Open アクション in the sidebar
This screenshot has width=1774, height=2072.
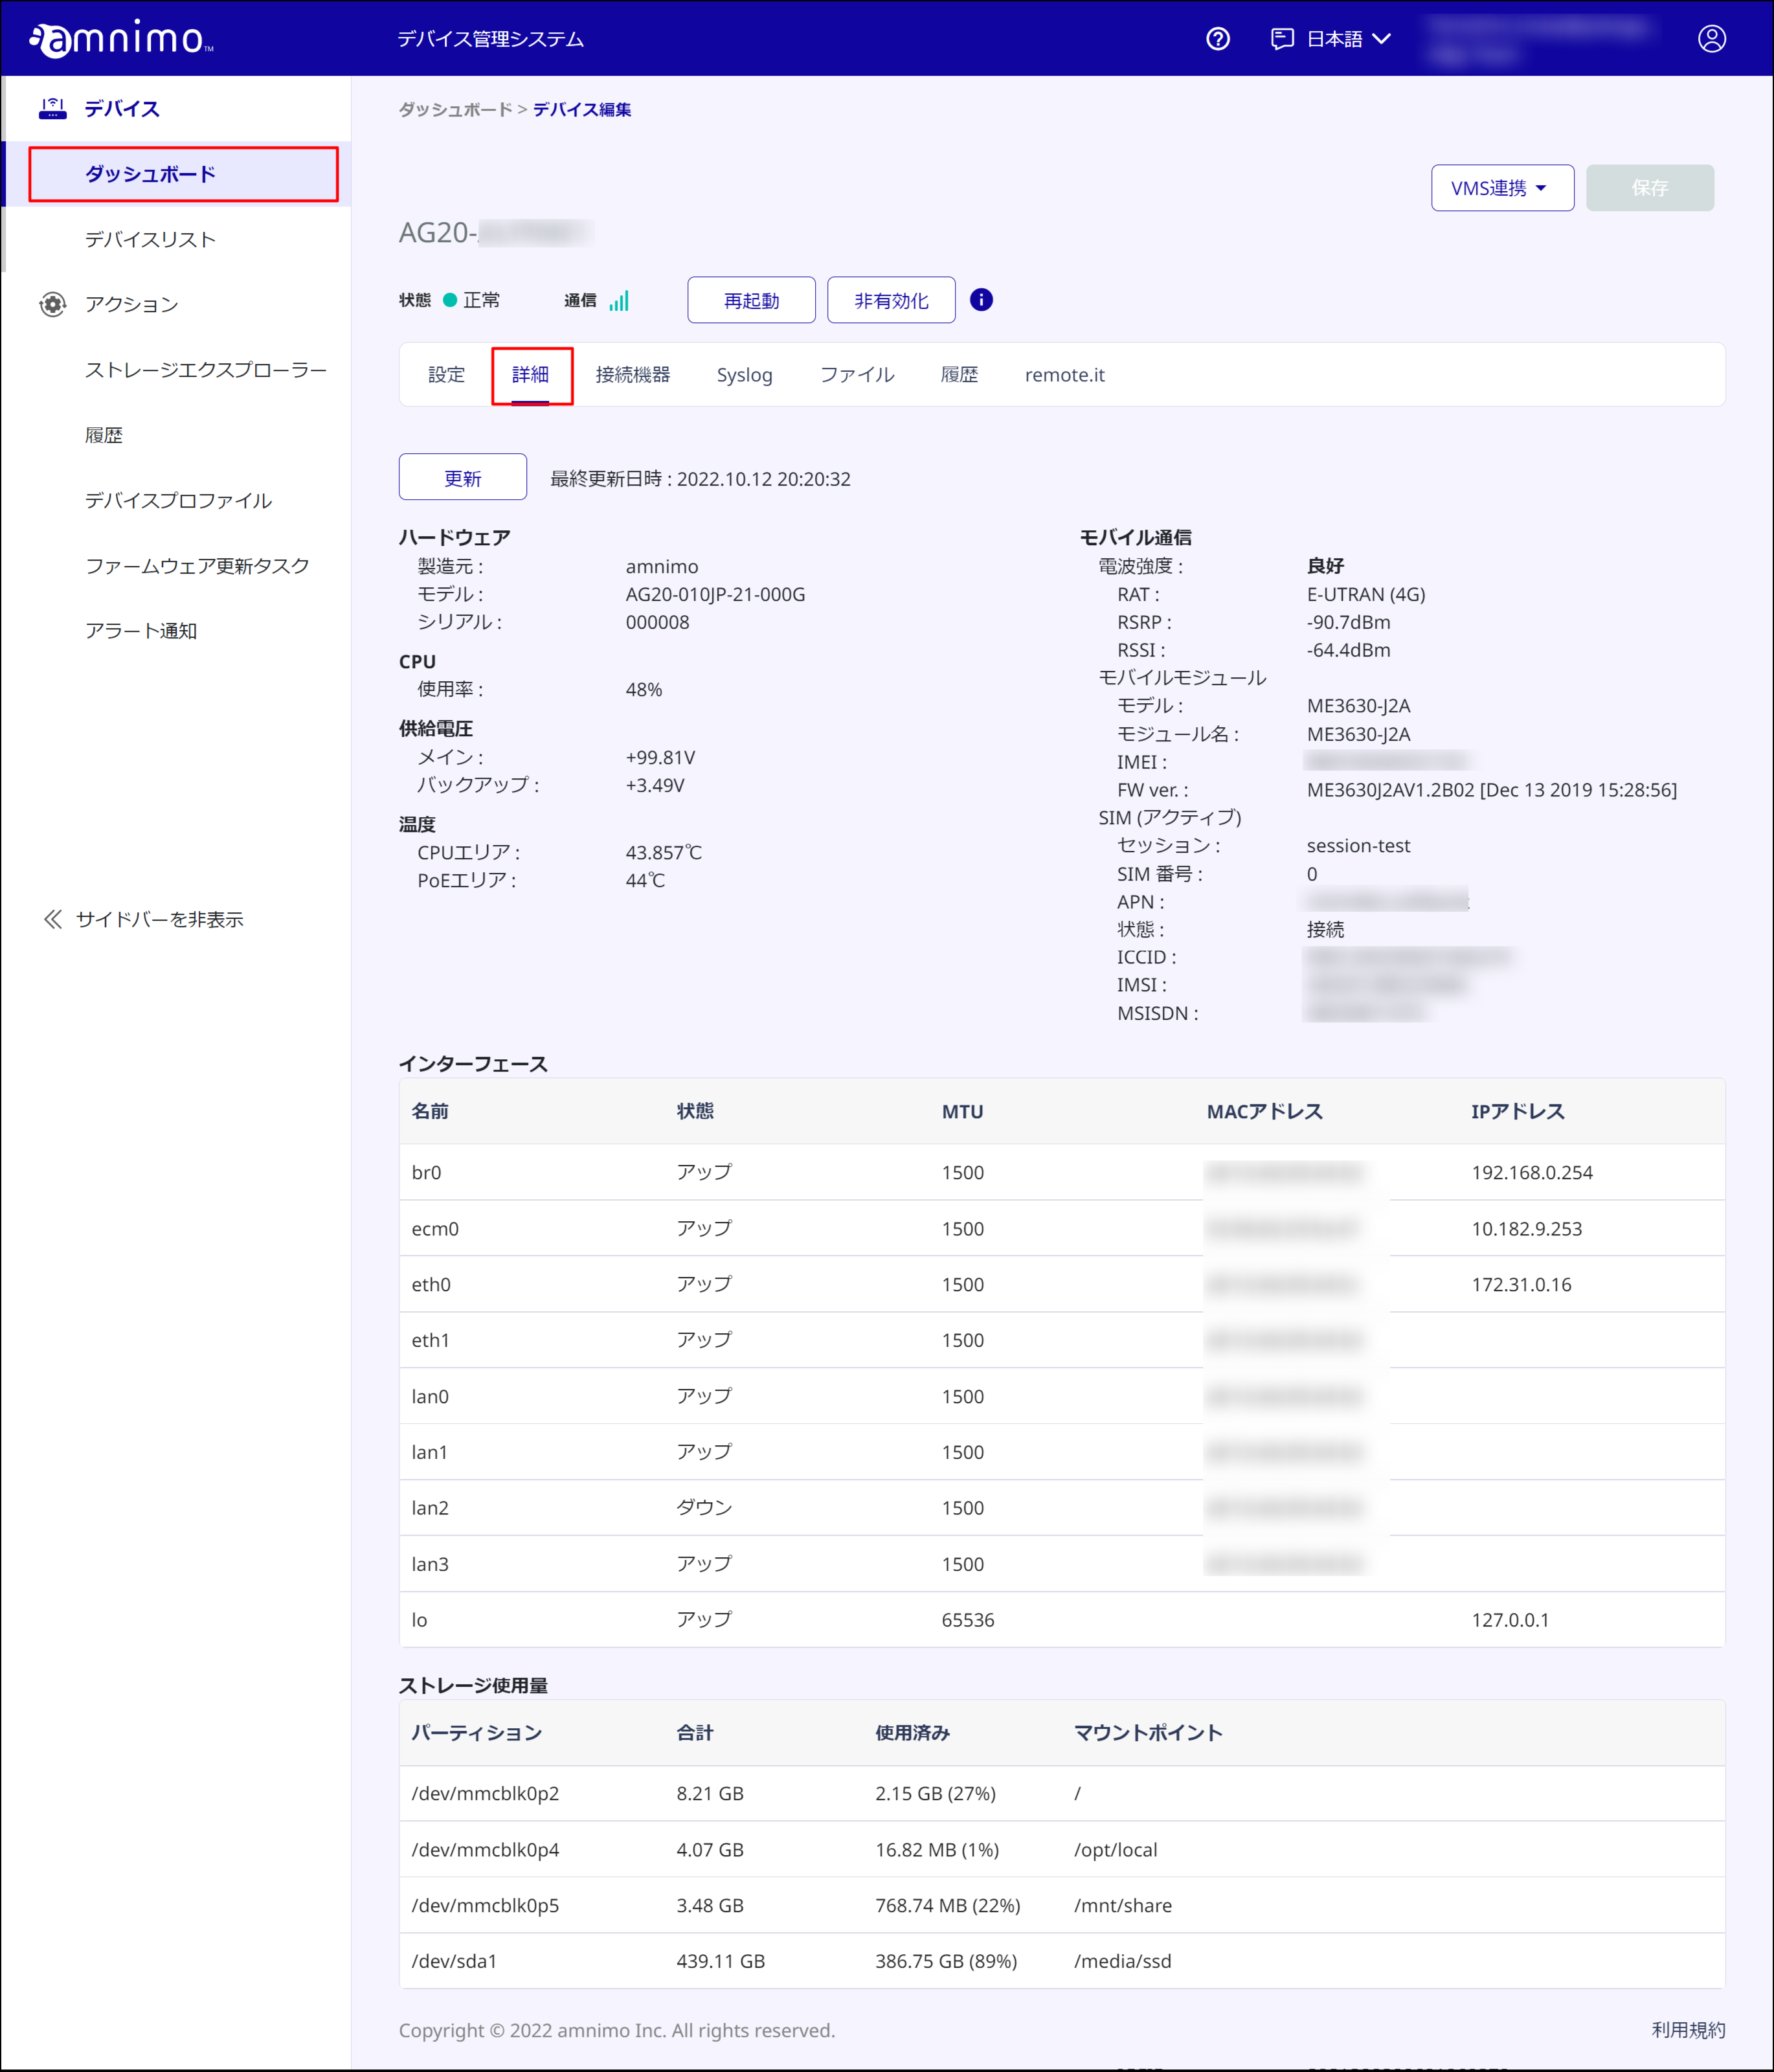coord(131,304)
